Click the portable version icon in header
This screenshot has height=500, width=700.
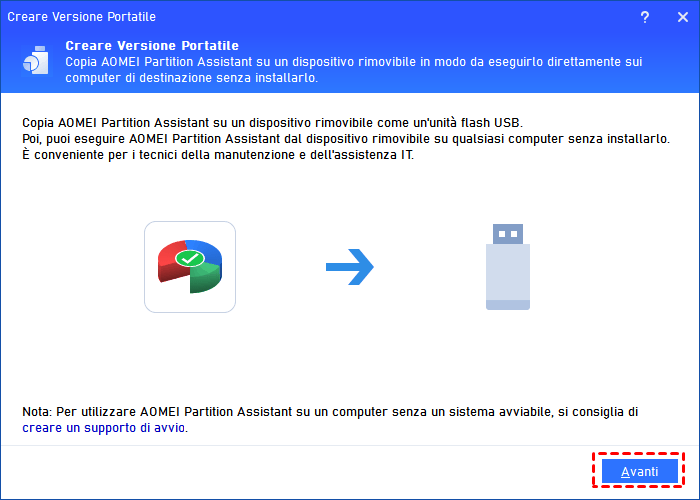click(36, 60)
